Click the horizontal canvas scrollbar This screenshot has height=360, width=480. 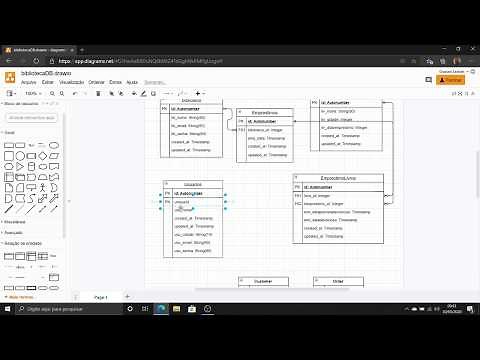click(x=272, y=289)
